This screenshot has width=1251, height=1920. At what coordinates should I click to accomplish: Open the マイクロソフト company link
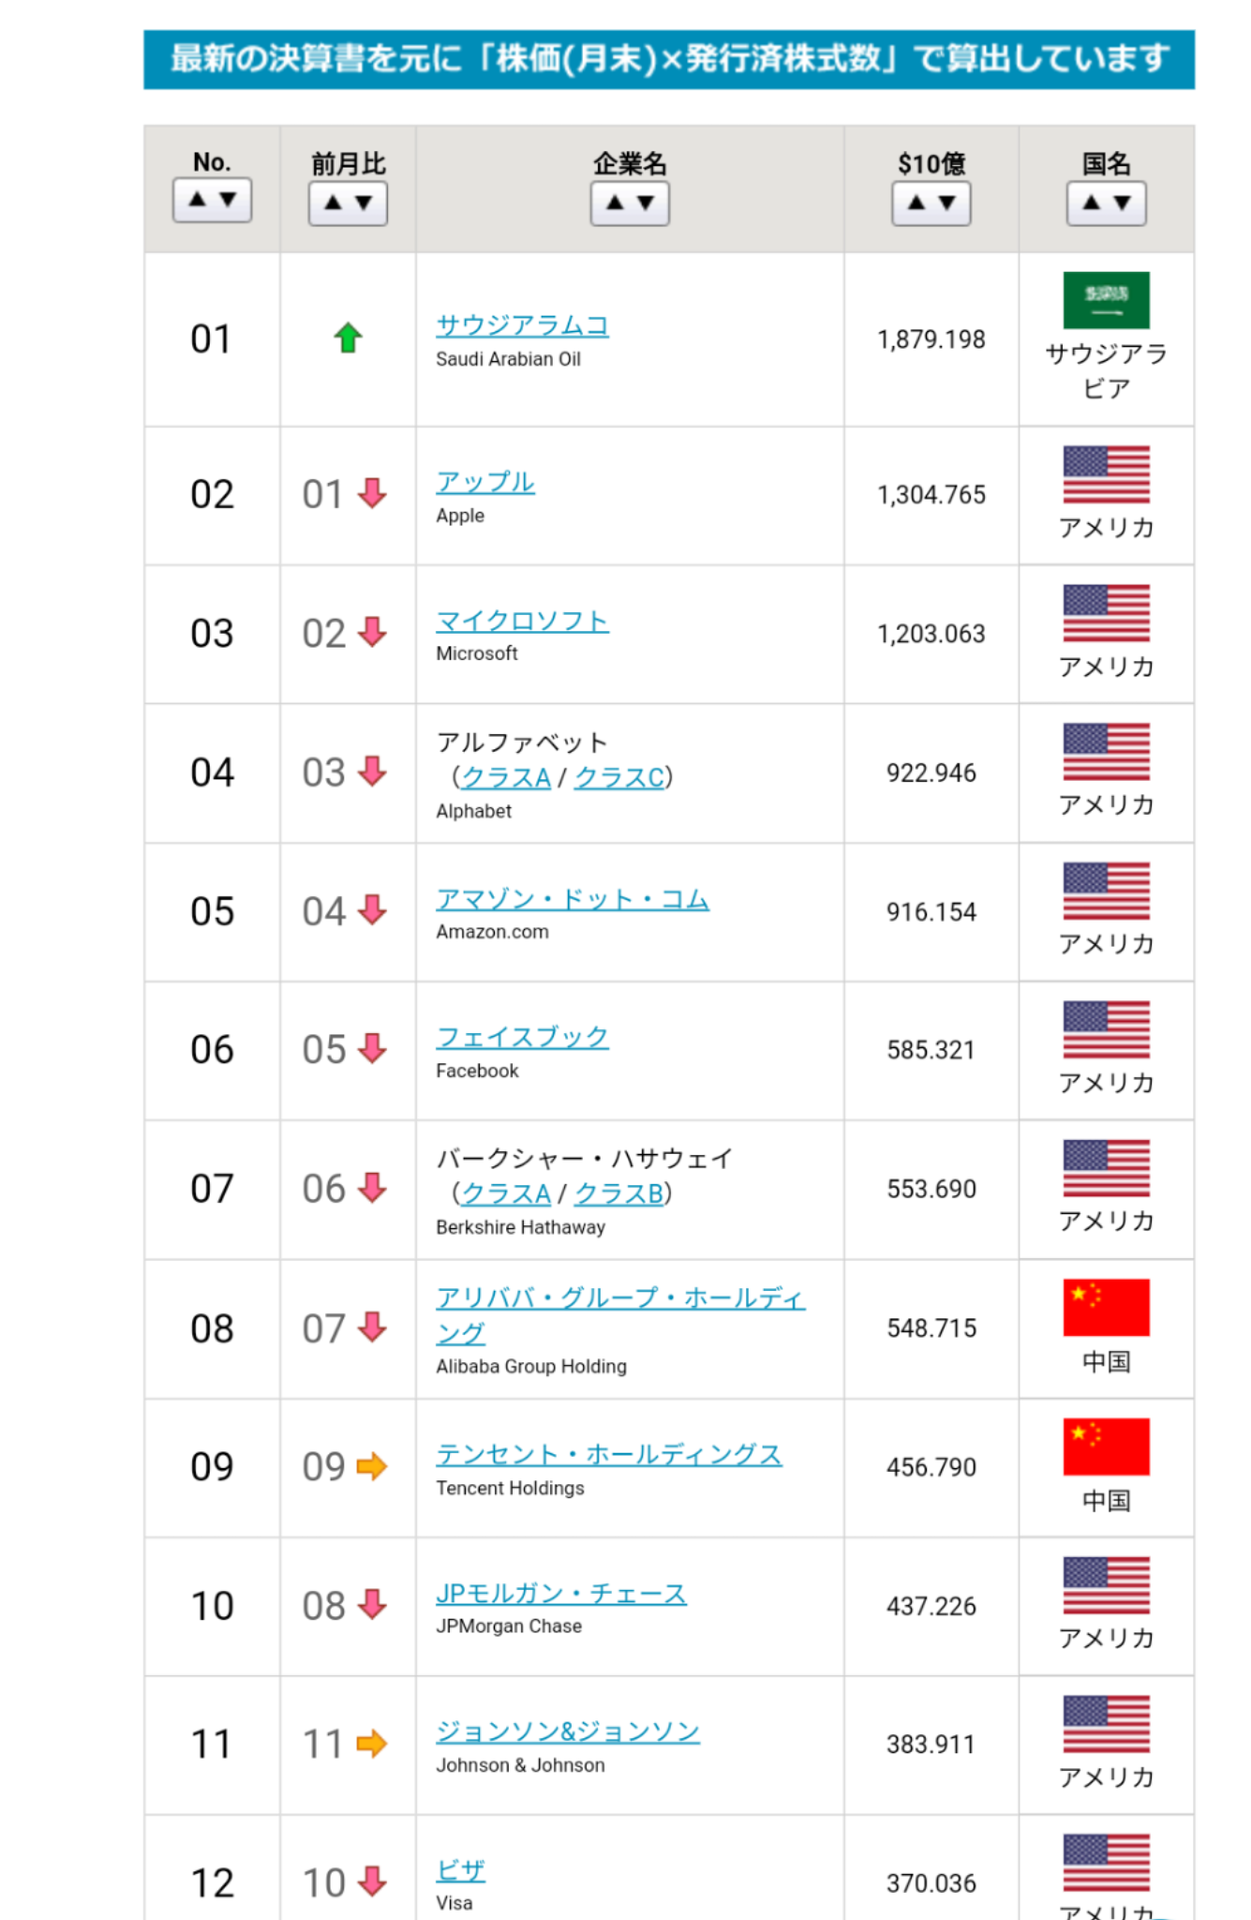(x=522, y=621)
